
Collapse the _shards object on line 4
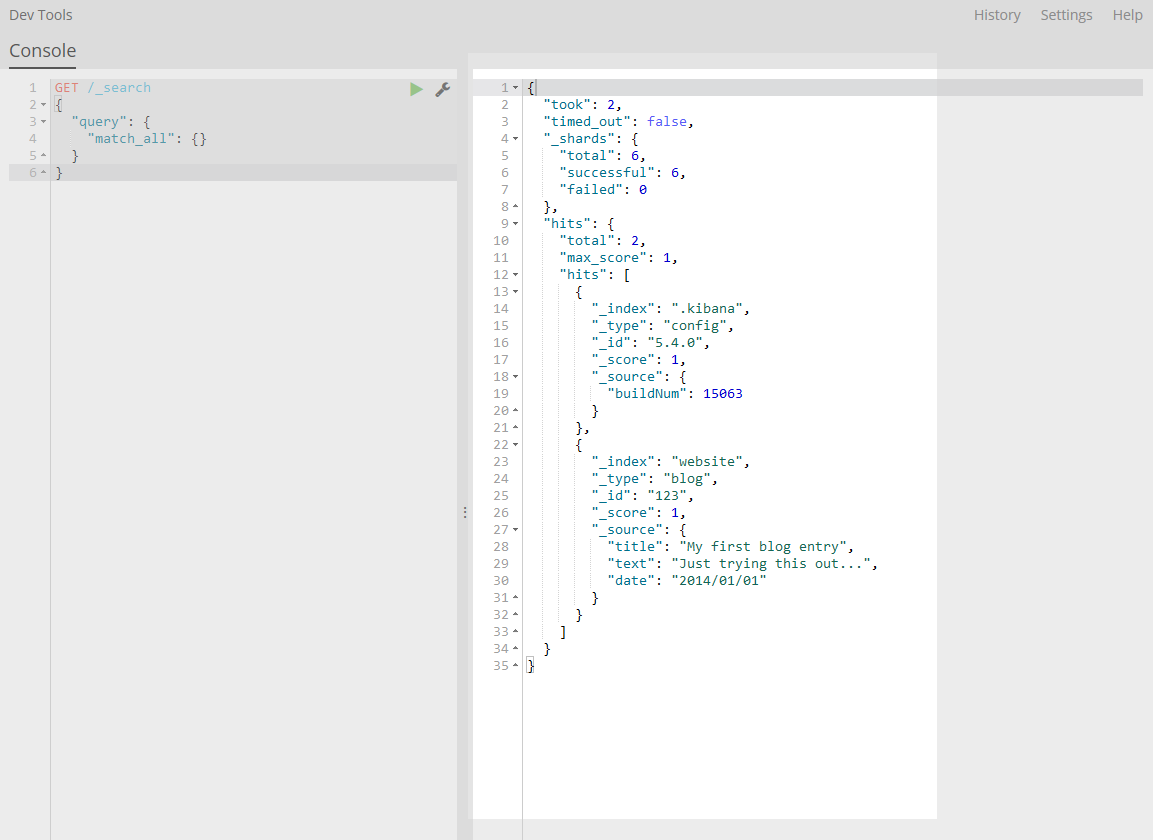(x=516, y=138)
